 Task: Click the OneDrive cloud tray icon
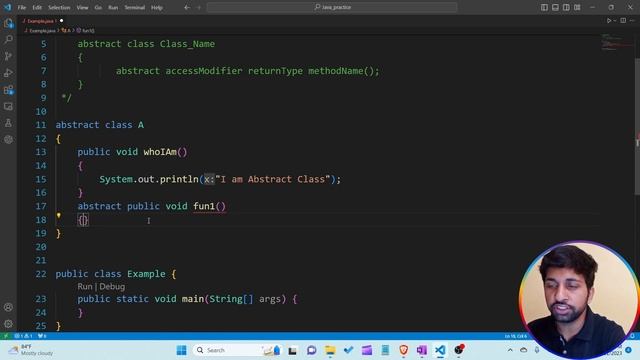tap(524, 350)
